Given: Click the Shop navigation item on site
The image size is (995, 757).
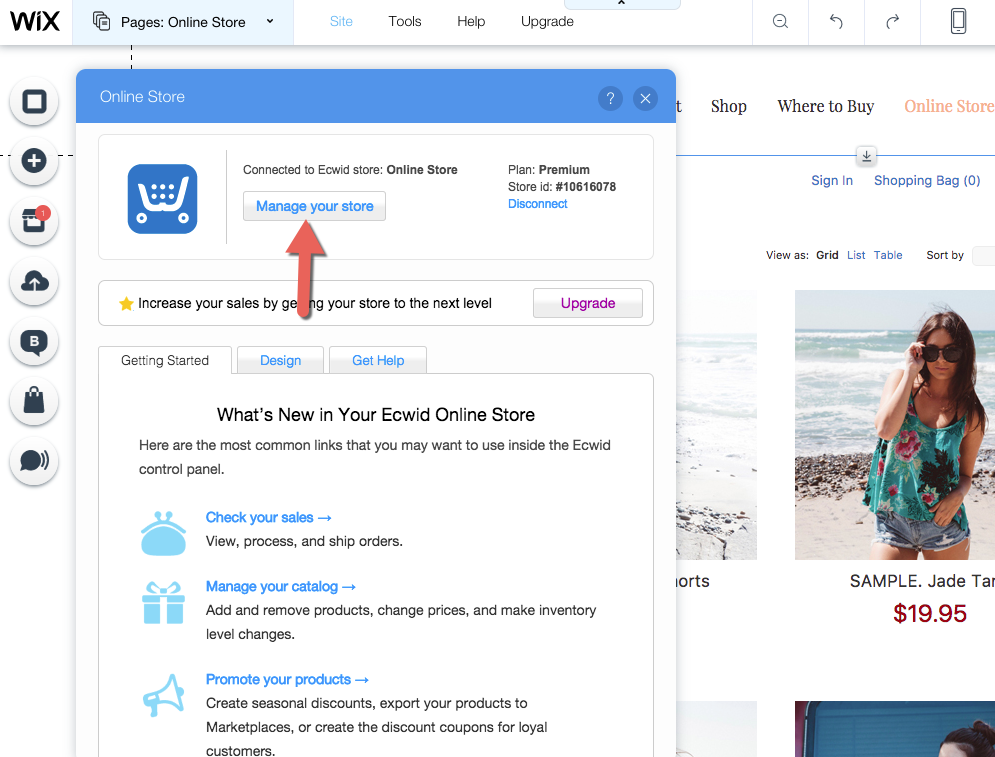Looking at the screenshot, I should click(x=728, y=106).
